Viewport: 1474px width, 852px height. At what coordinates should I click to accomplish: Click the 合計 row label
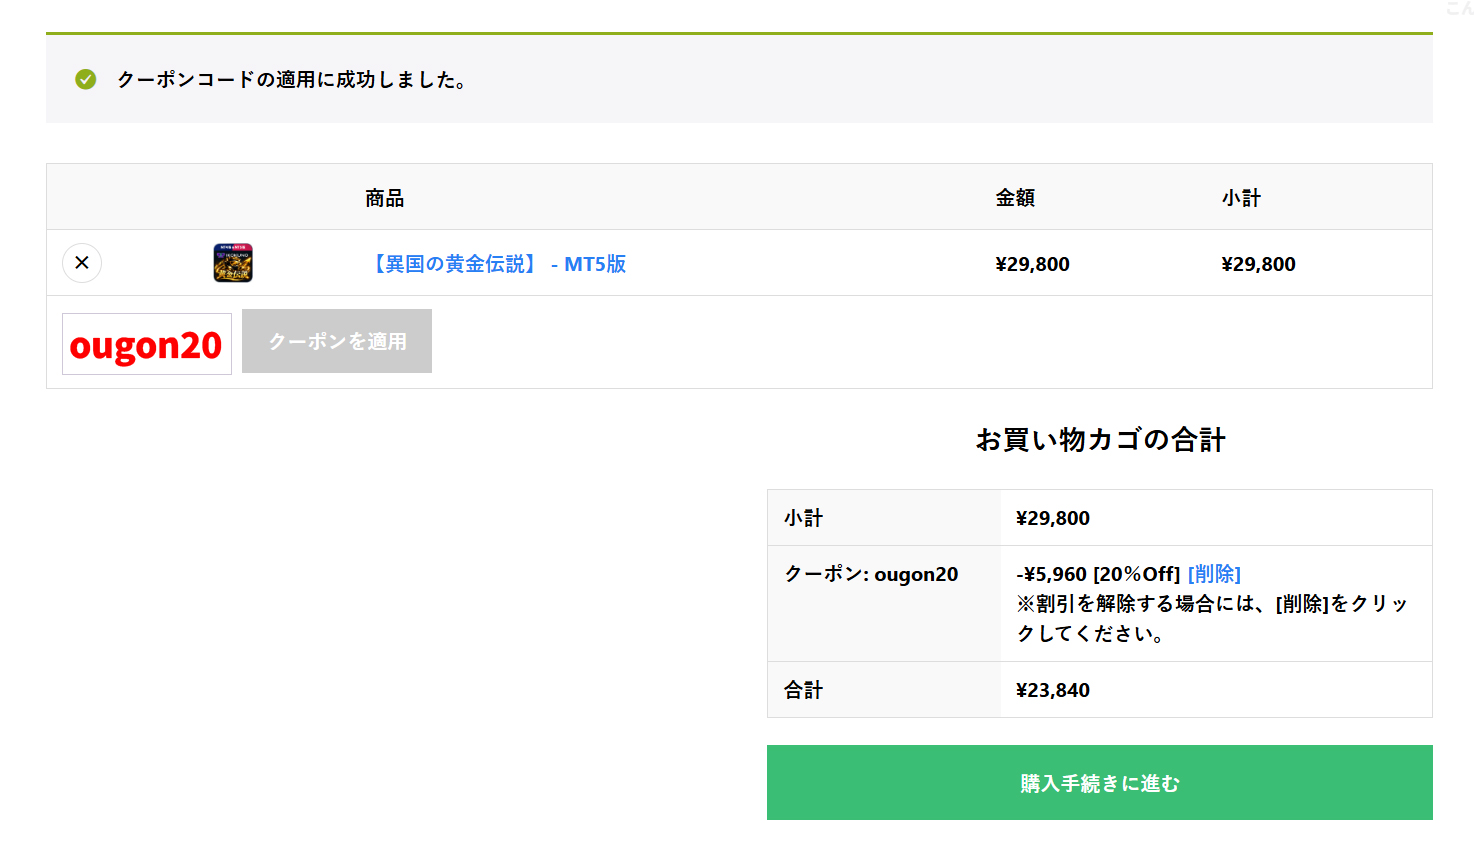tap(803, 690)
